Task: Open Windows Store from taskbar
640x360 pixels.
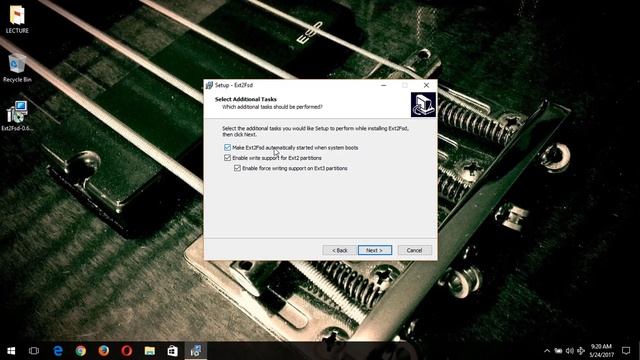Action: pos(173,351)
